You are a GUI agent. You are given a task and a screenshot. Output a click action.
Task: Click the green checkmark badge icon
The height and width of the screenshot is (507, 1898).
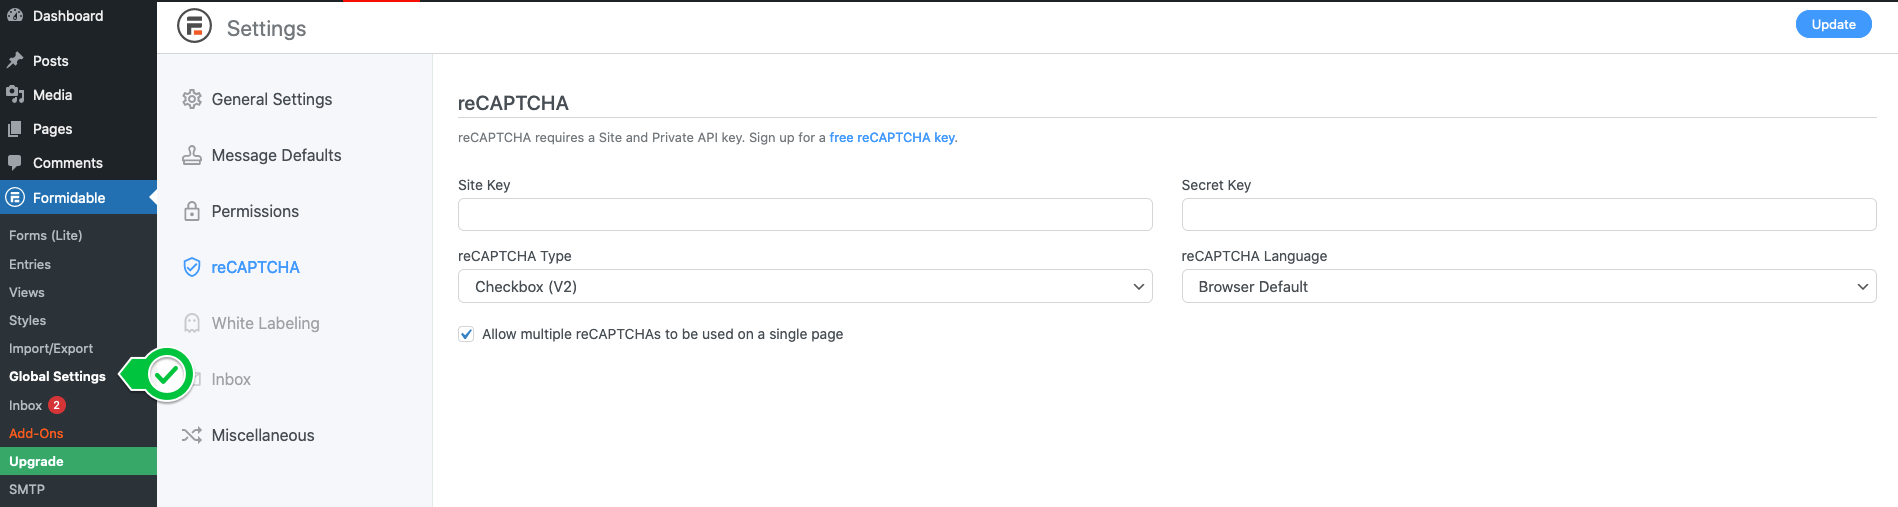(167, 375)
